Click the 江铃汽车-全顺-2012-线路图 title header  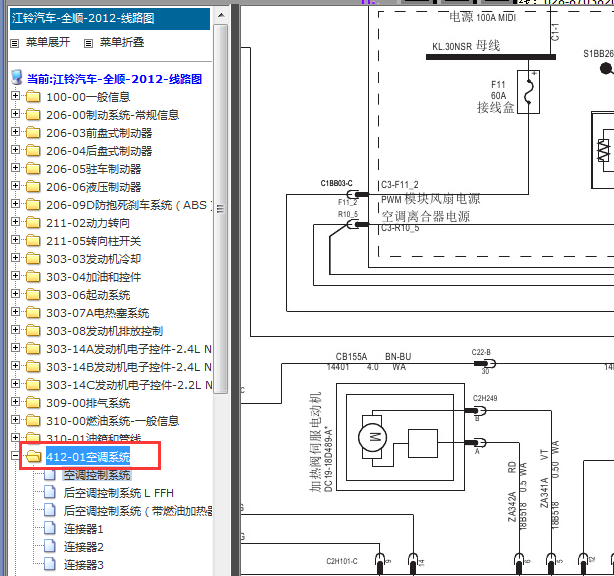pyautogui.click(x=110, y=18)
